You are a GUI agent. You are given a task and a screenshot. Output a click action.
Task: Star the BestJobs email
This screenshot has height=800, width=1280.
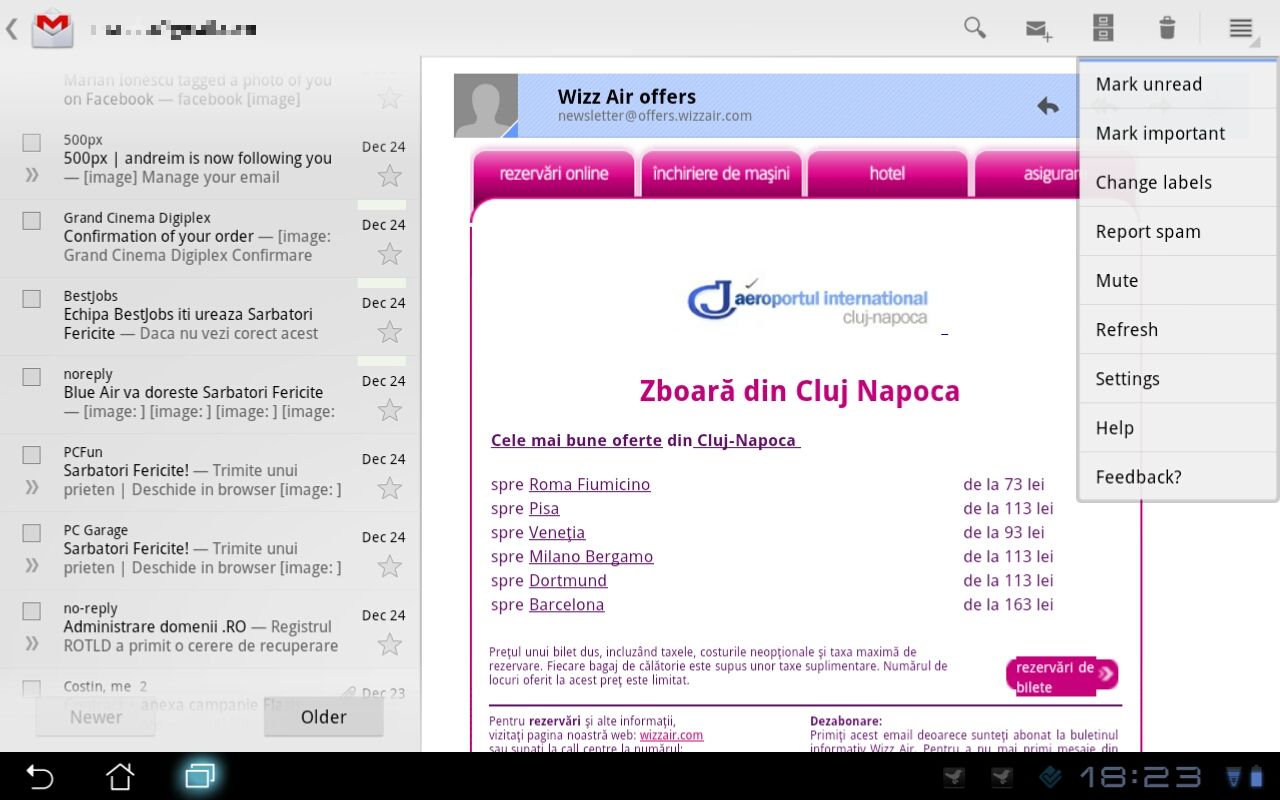coord(389,332)
